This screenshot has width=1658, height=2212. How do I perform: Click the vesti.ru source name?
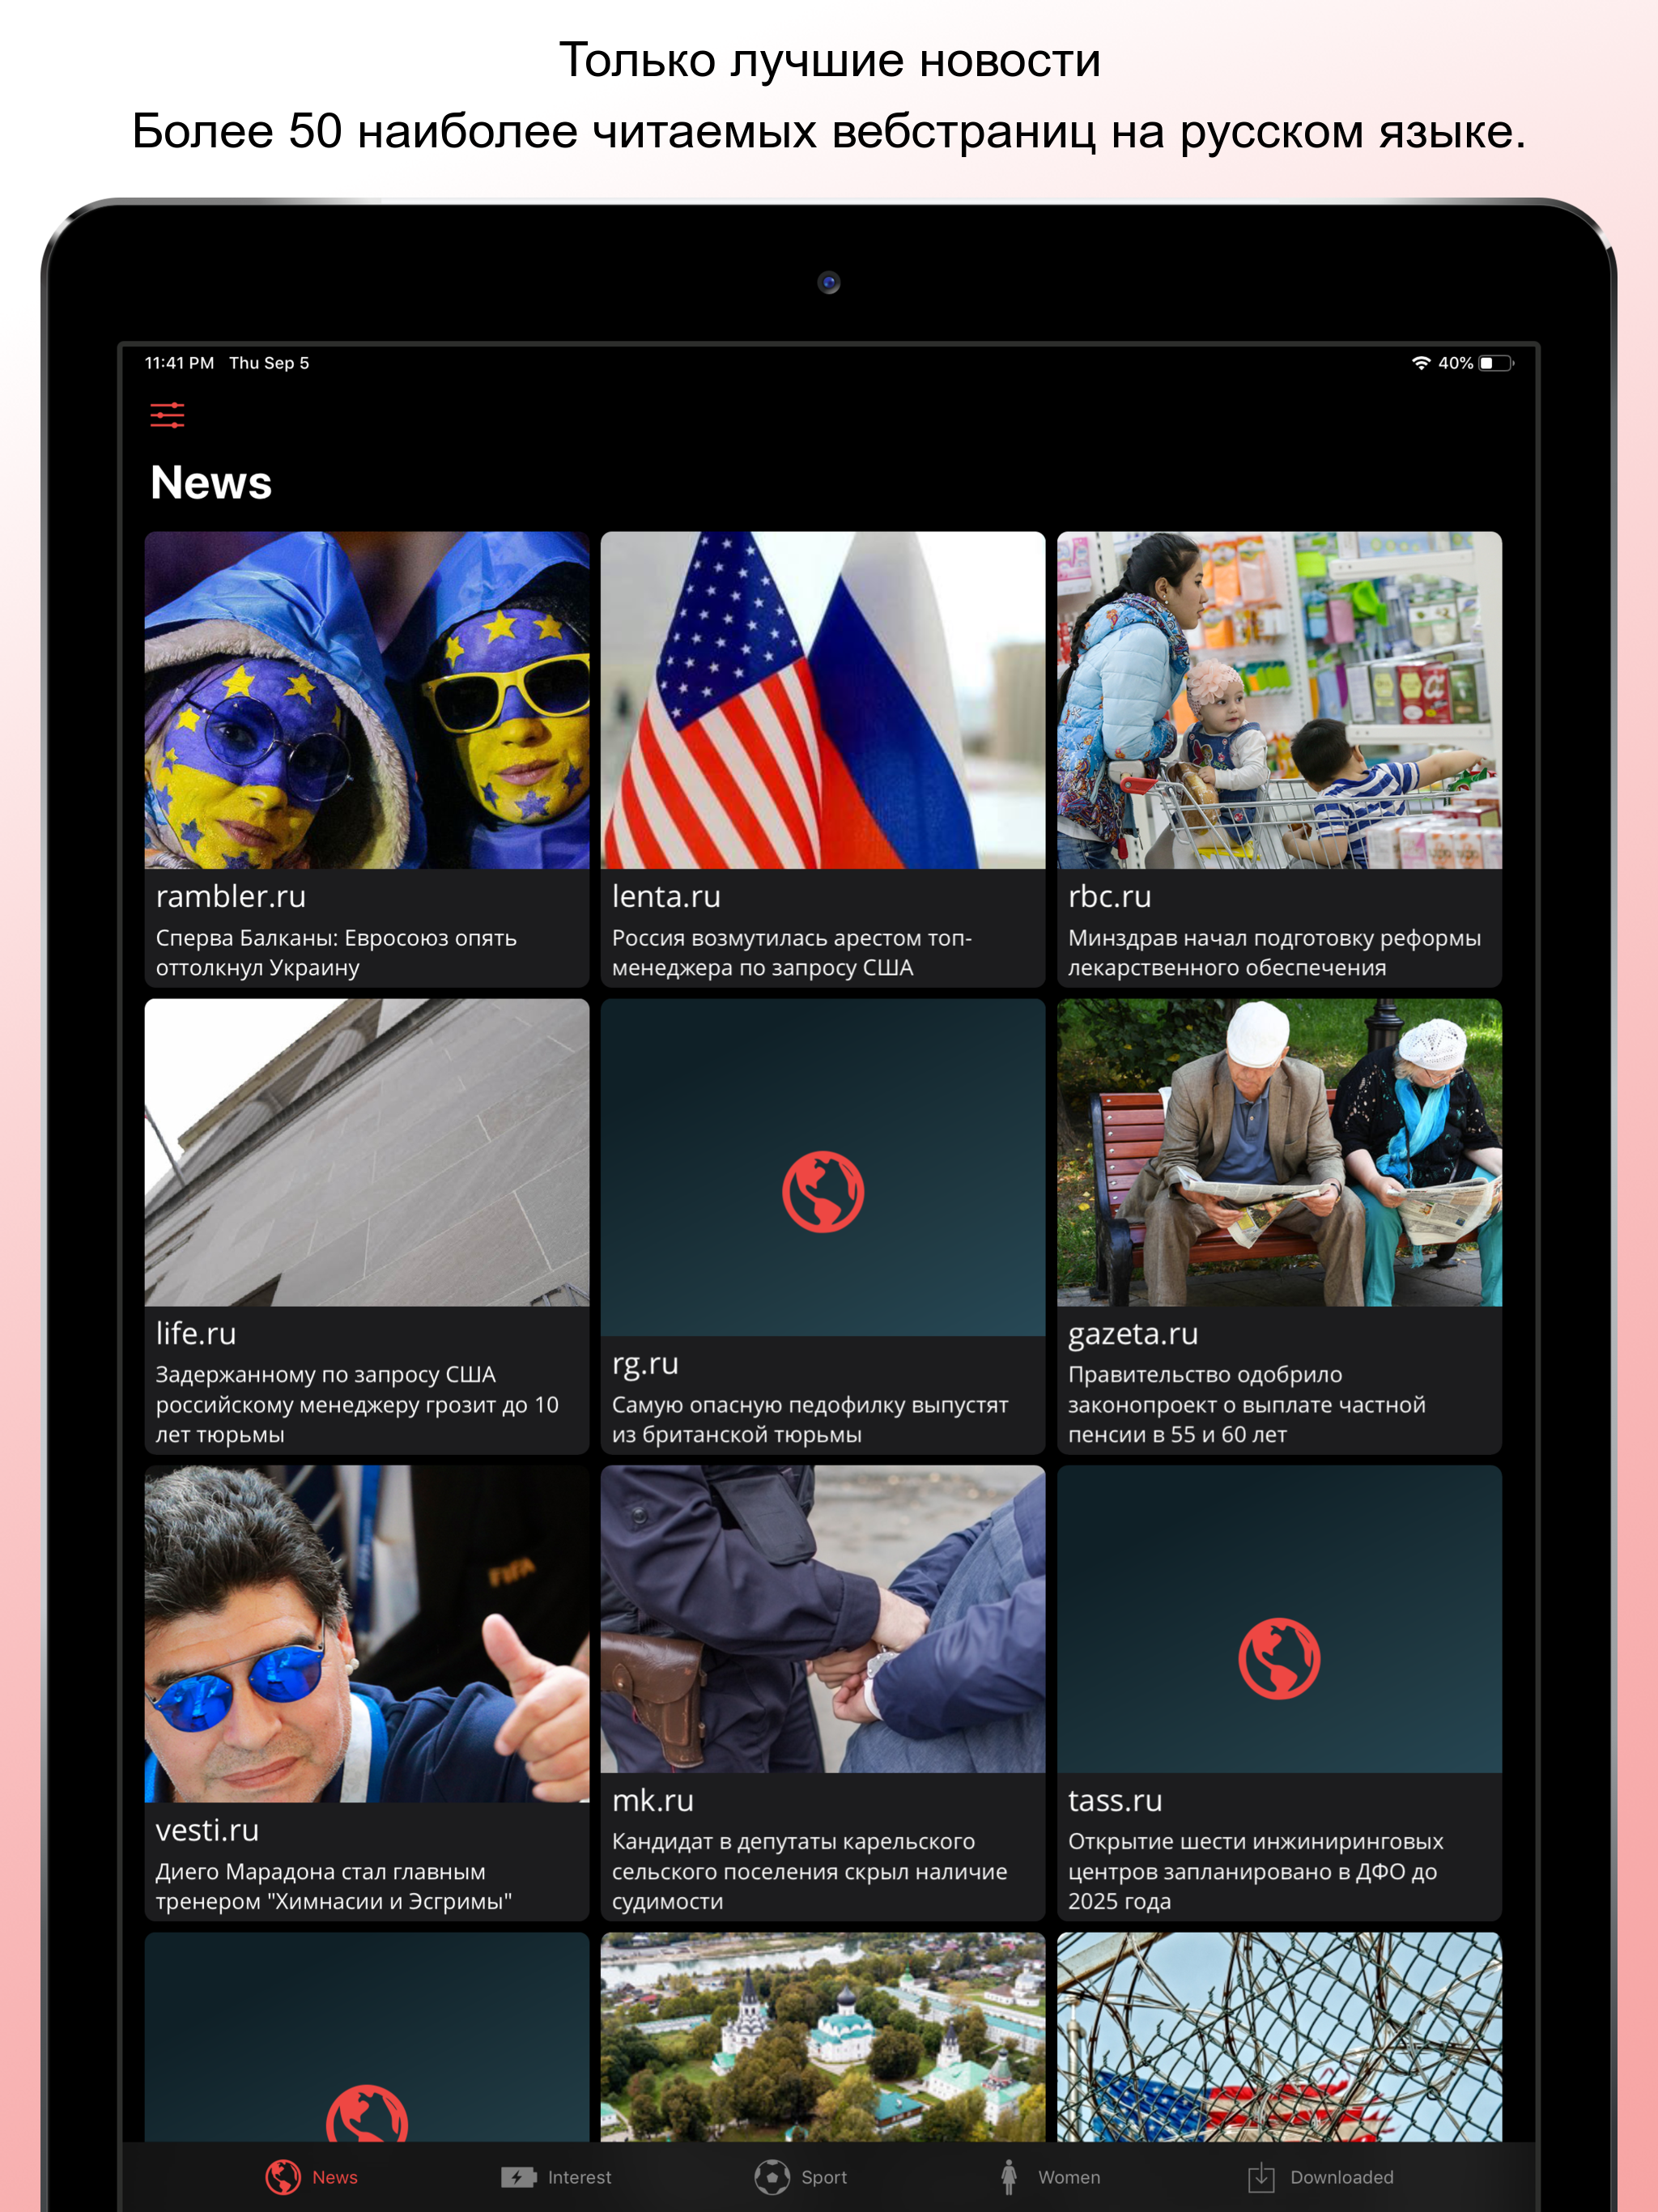[207, 1830]
